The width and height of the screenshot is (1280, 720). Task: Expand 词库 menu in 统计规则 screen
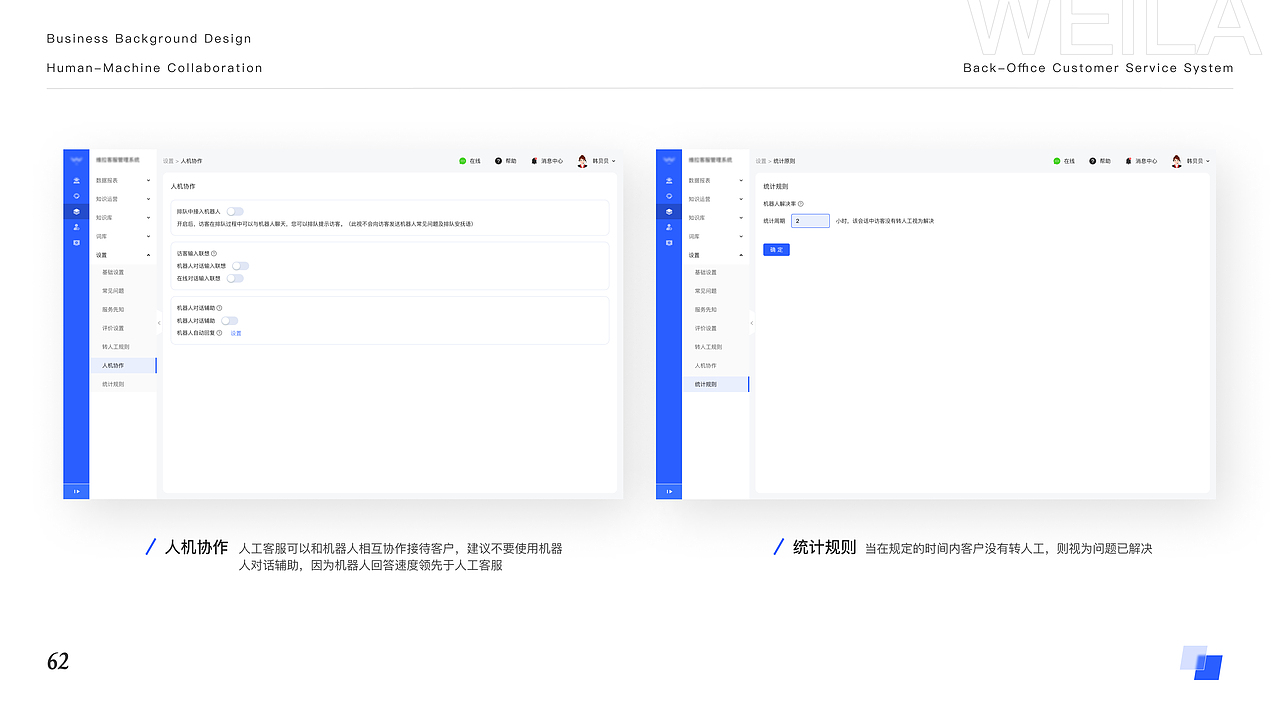click(x=741, y=237)
